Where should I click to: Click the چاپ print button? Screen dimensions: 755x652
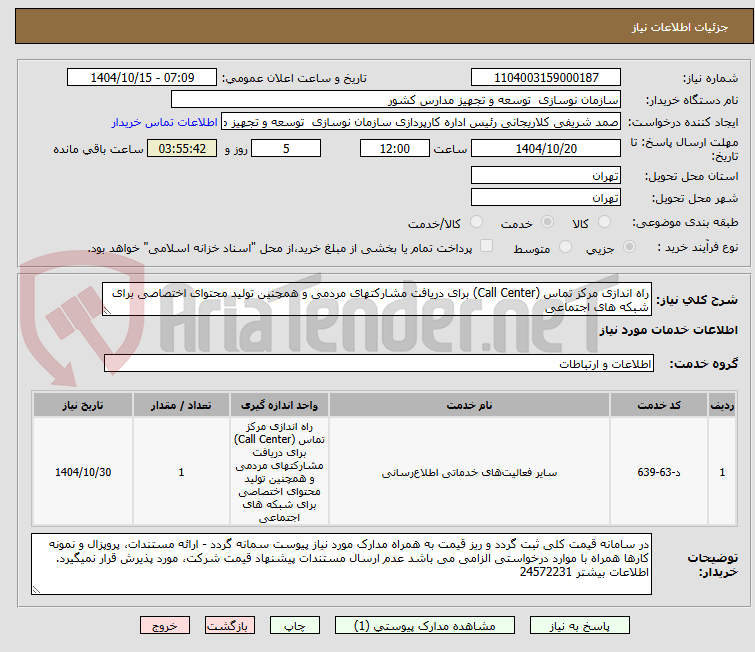click(295, 626)
